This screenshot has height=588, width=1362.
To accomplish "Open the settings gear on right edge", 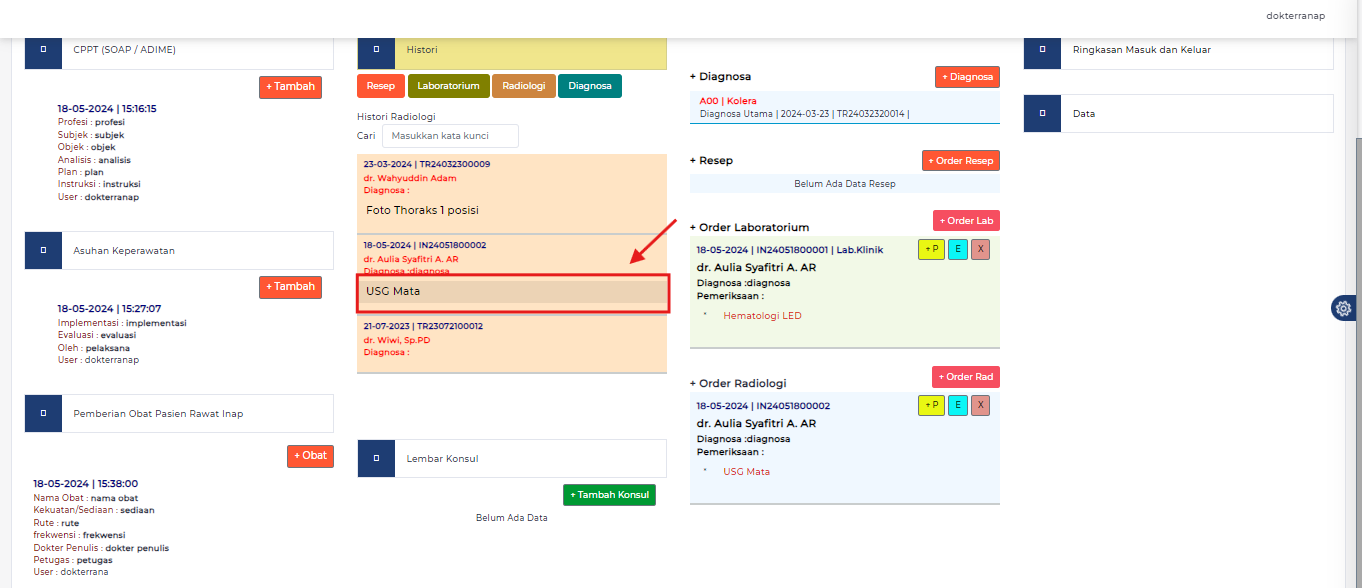I will coord(1344,308).
